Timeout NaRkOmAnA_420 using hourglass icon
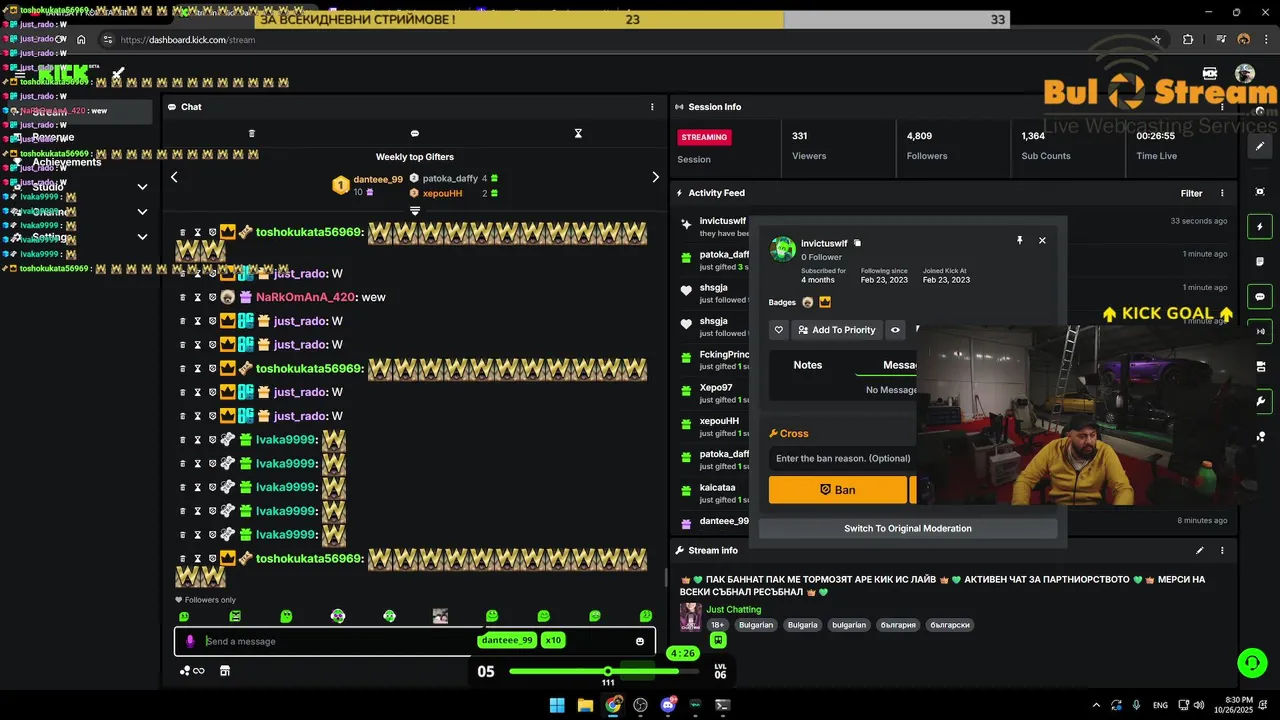The width and height of the screenshot is (1280, 720). pyautogui.click(x=198, y=297)
